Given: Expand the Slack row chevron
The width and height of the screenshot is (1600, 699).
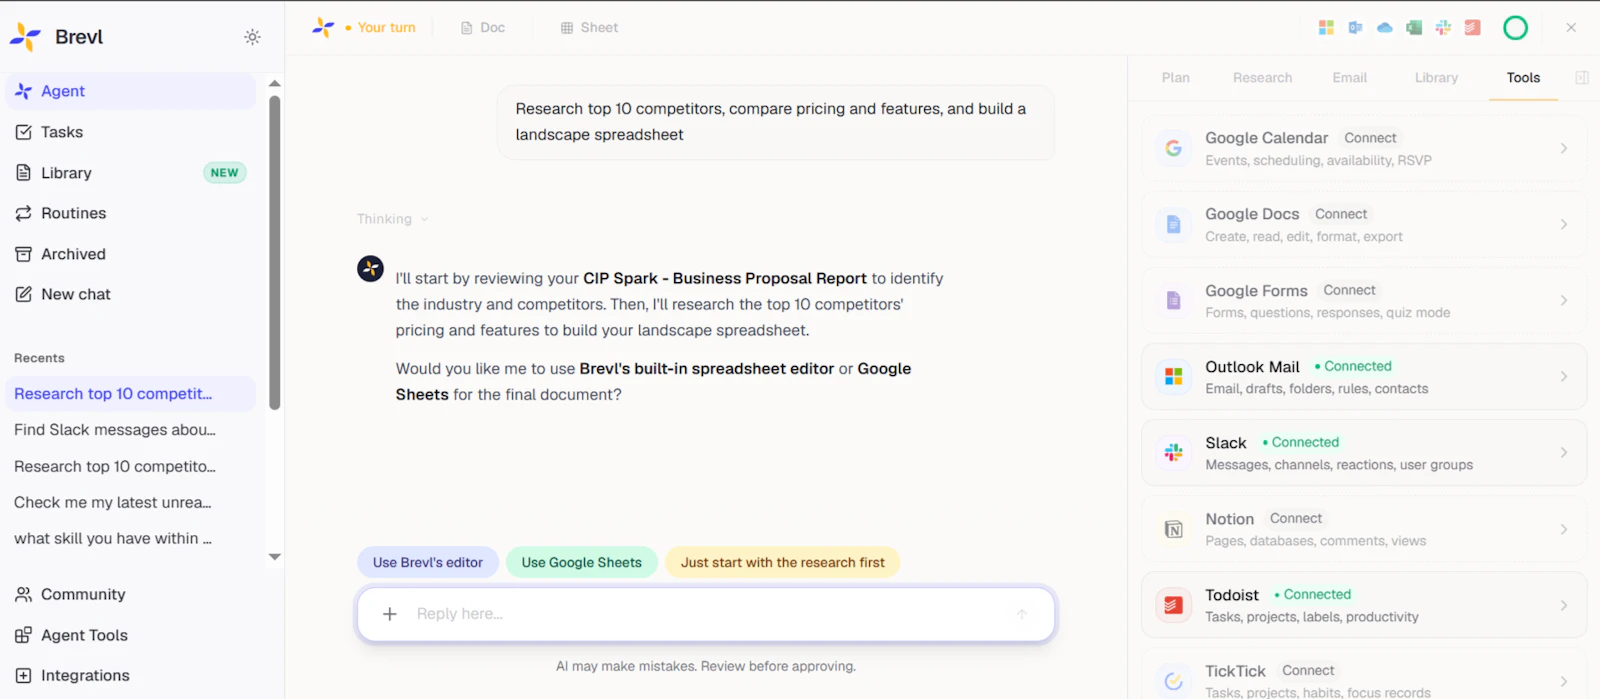Looking at the screenshot, I should [1563, 452].
